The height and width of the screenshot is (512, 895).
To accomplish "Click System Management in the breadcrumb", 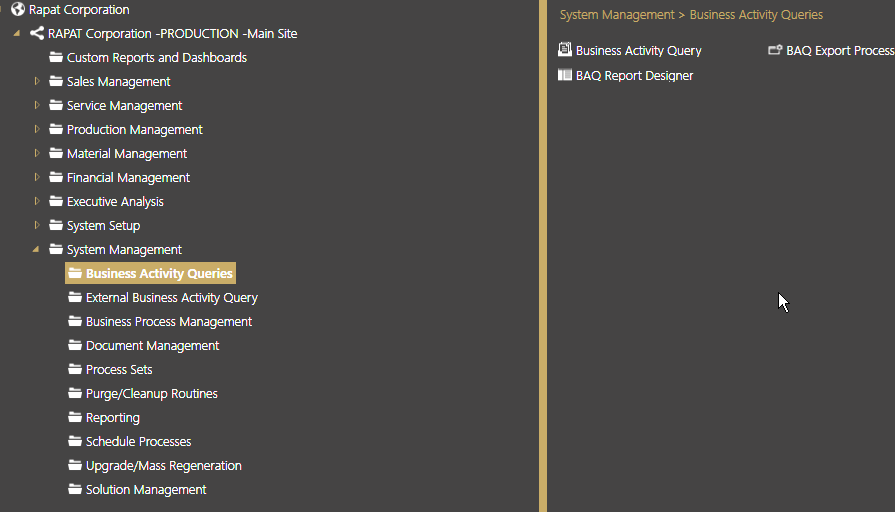I will pyautogui.click(x=616, y=15).
